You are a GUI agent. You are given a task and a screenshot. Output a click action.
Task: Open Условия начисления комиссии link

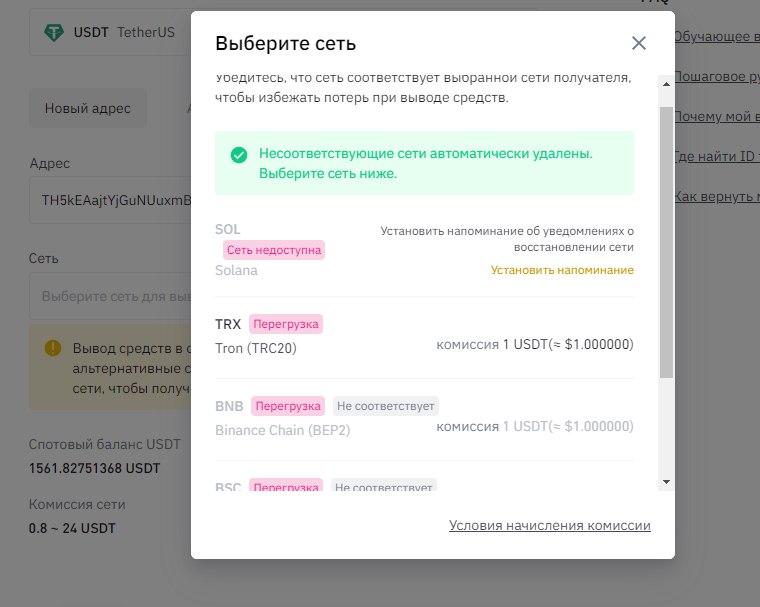(x=550, y=526)
